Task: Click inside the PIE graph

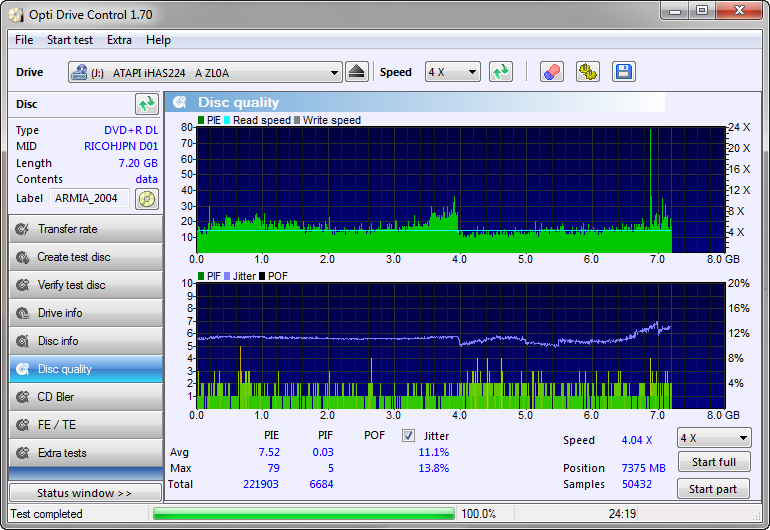Action: [x=461, y=190]
